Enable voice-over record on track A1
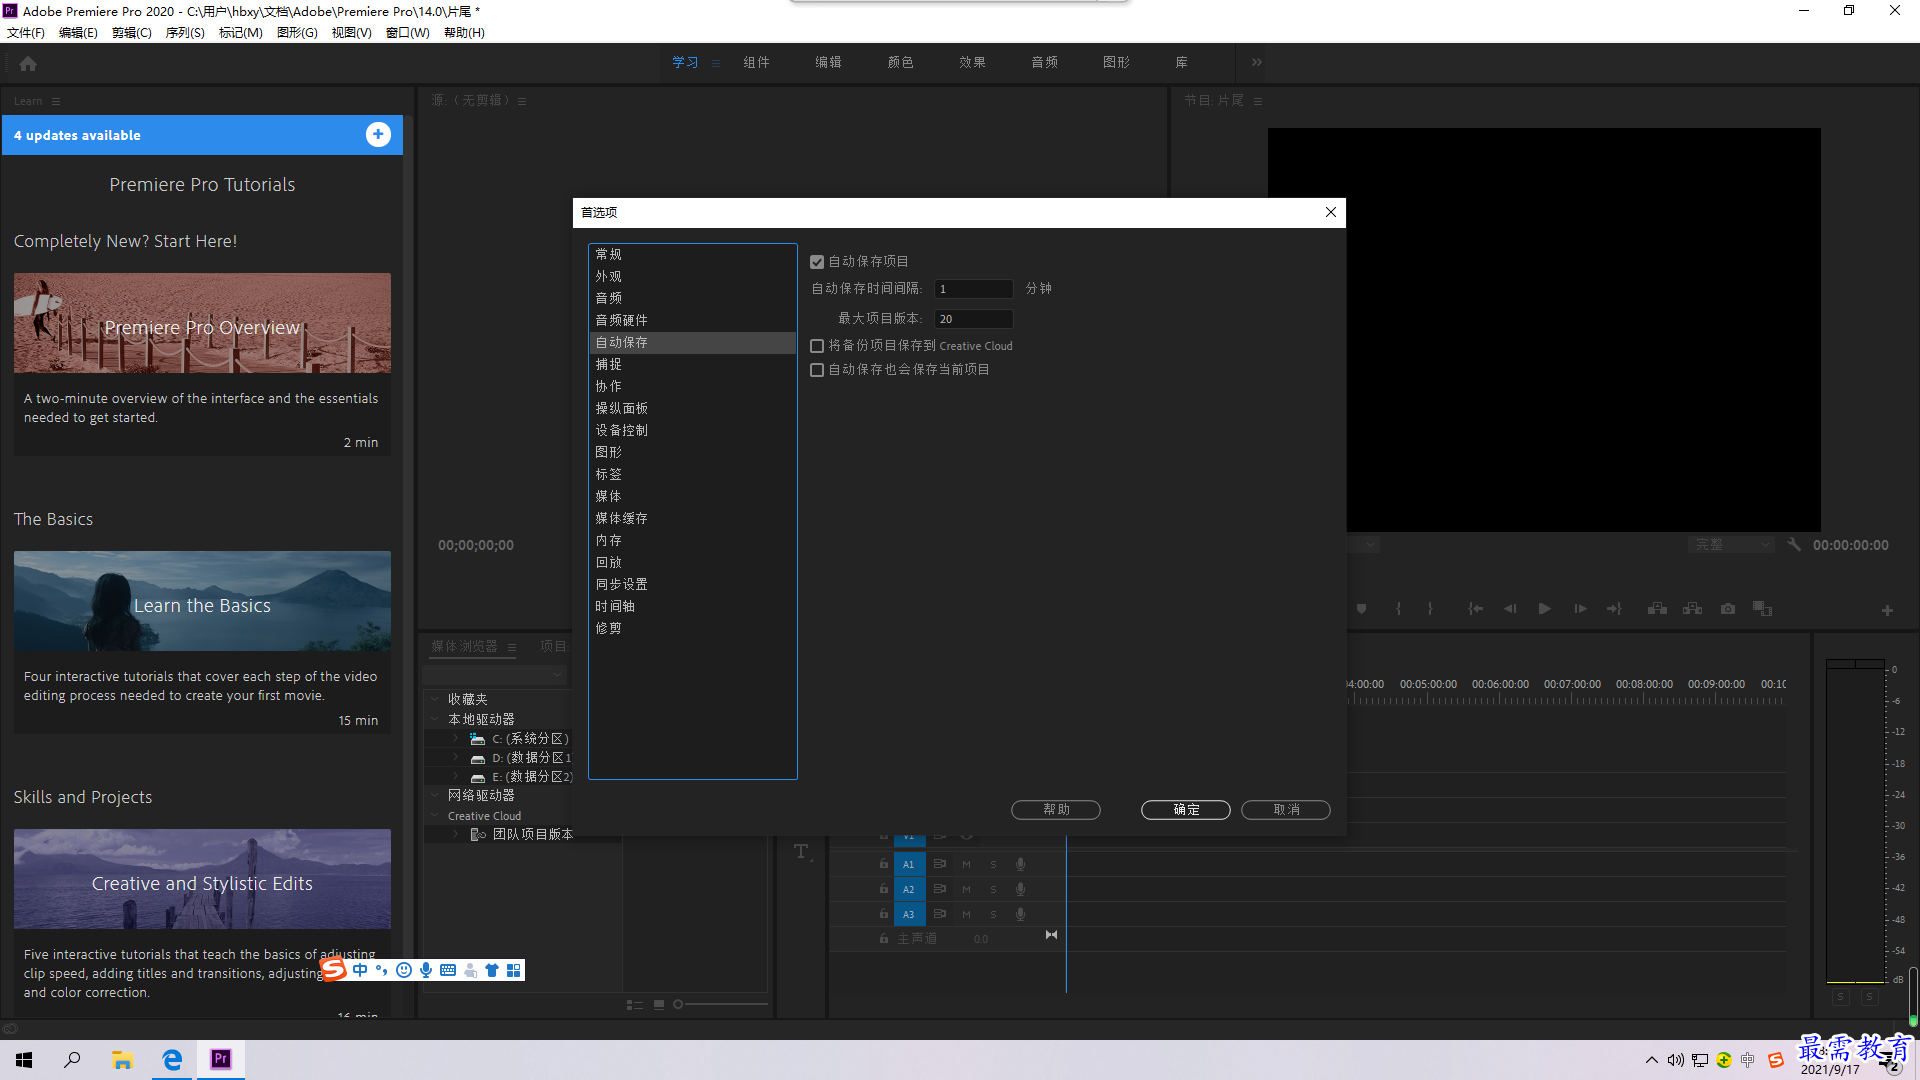Viewport: 1920px width, 1080px height. tap(1020, 864)
